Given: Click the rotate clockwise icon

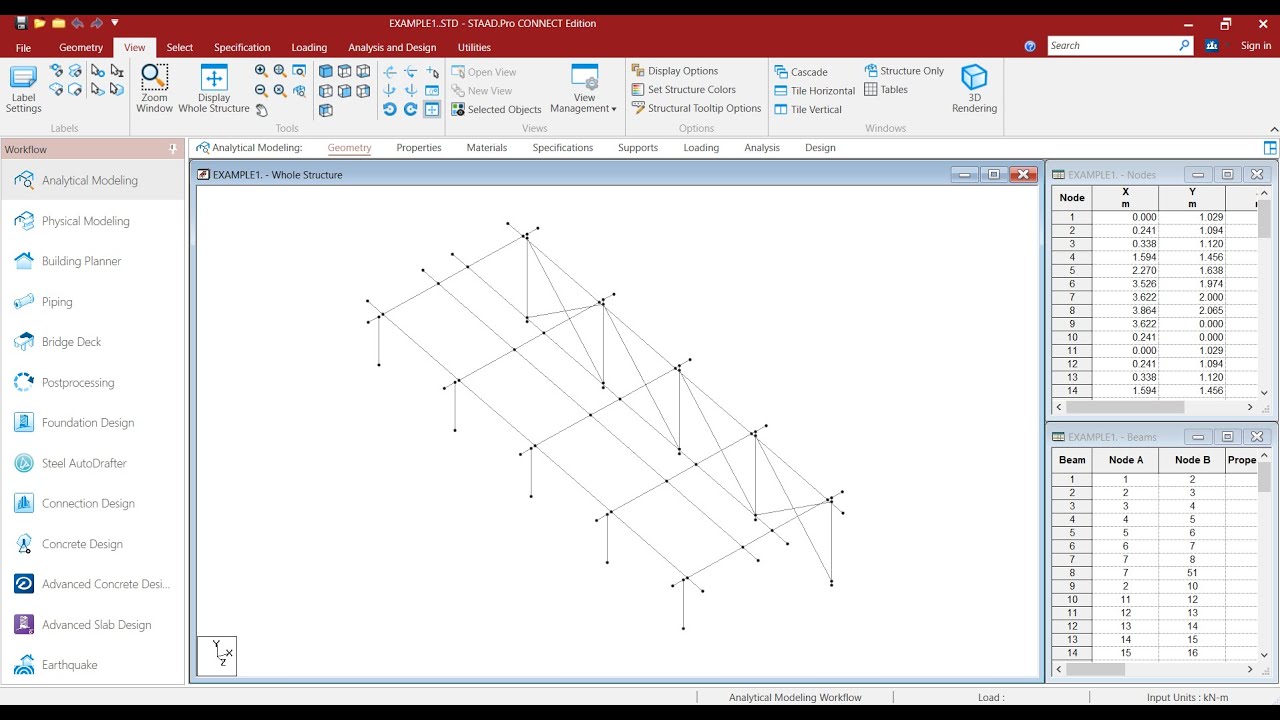Looking at the screenshot, I should (x=410, y=110).
